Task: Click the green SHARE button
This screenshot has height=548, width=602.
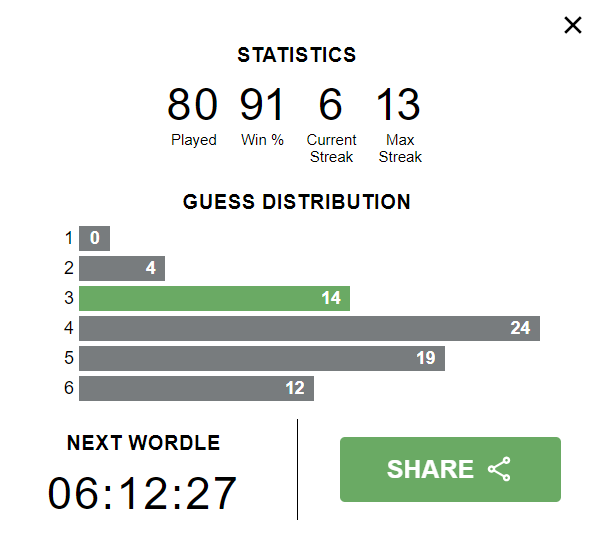Action: point(450,469)
